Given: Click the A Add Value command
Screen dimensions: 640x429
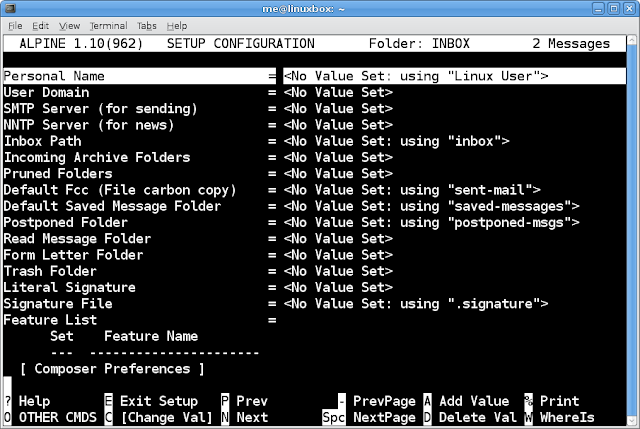Looking at the screenshot, I should (467, 401).
